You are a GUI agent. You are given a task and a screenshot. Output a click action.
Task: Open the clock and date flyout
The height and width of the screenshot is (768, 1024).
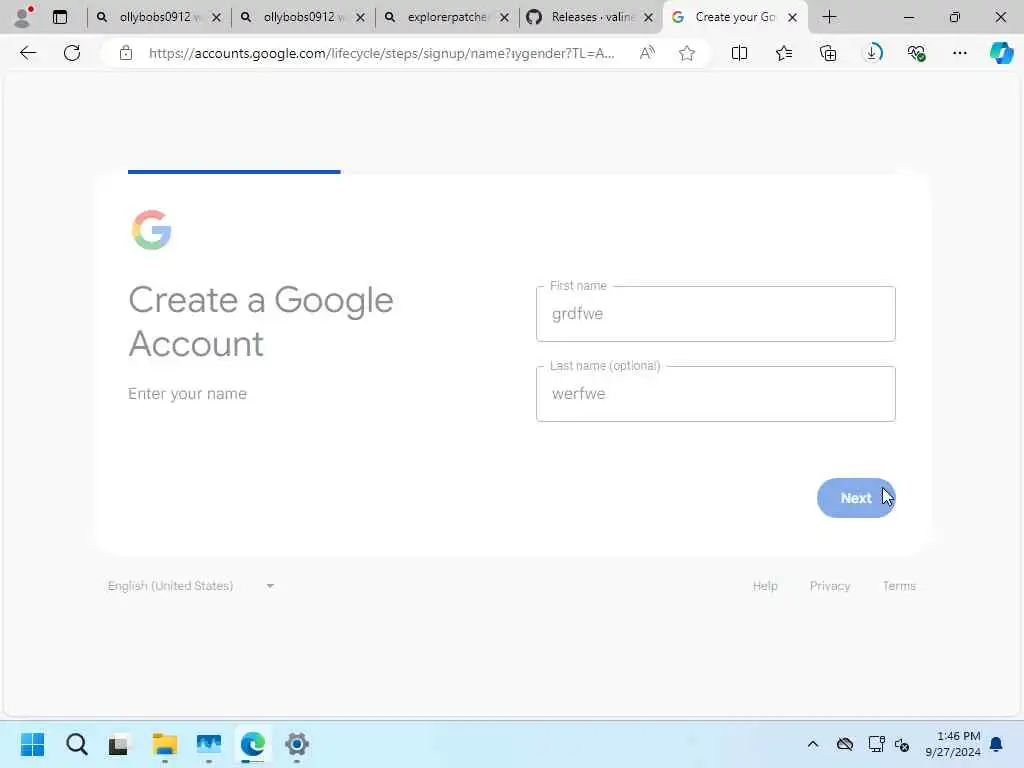[953, 744]
